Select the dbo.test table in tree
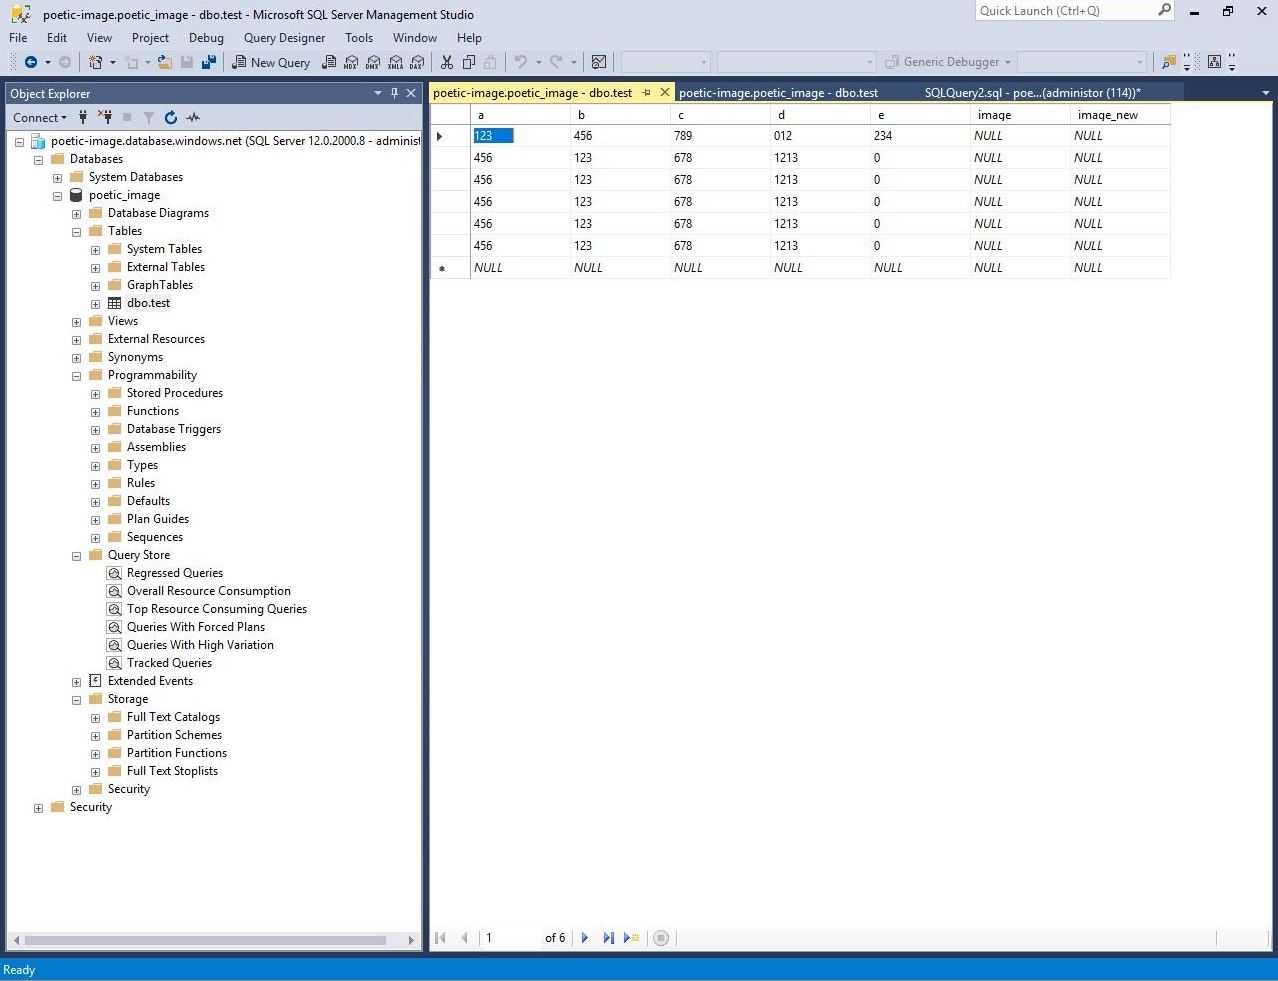This screenshot has width=1278, height=981. pos(148,303)
